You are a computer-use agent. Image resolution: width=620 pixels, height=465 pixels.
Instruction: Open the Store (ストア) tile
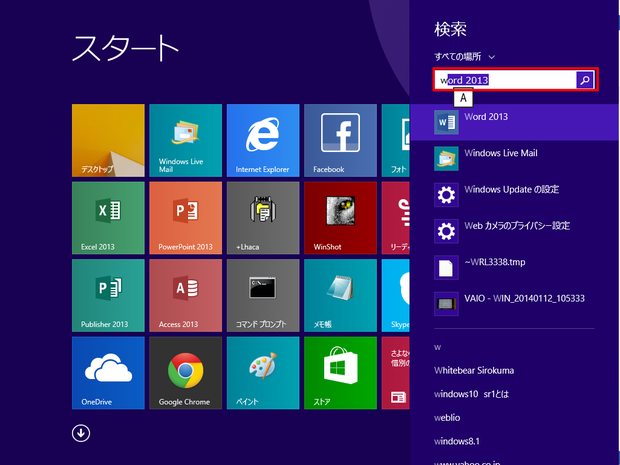click(x=340, y=373)
